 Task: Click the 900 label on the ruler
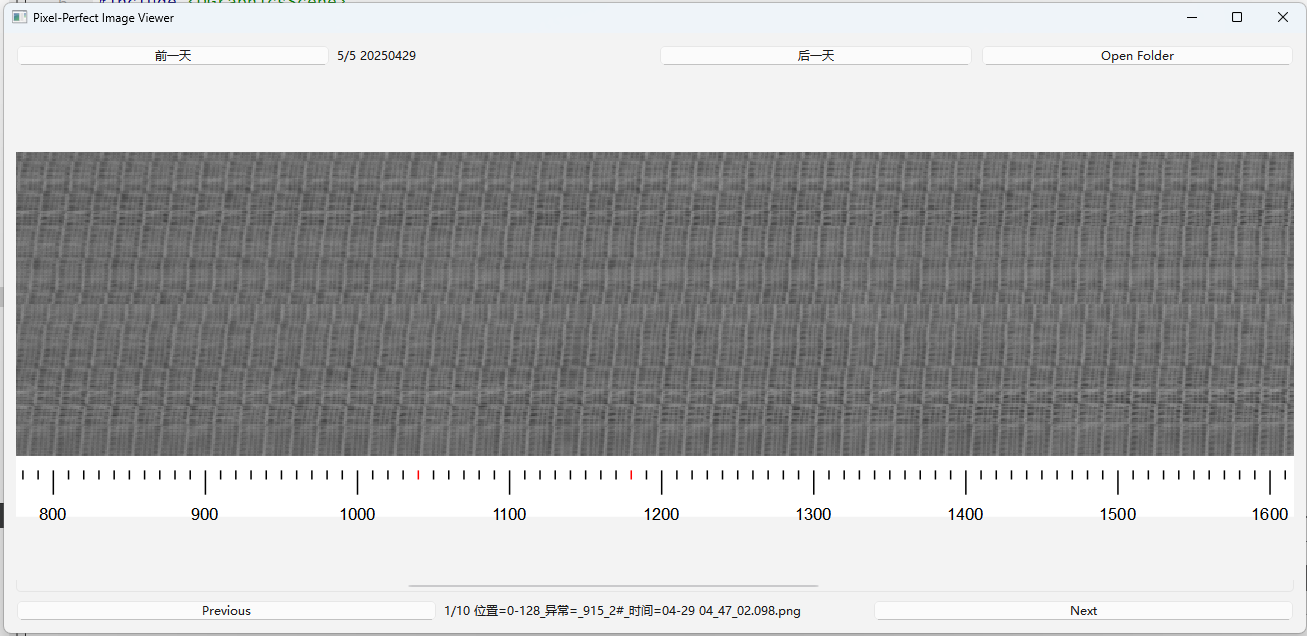pyautogui.click(x=205, y=514)
